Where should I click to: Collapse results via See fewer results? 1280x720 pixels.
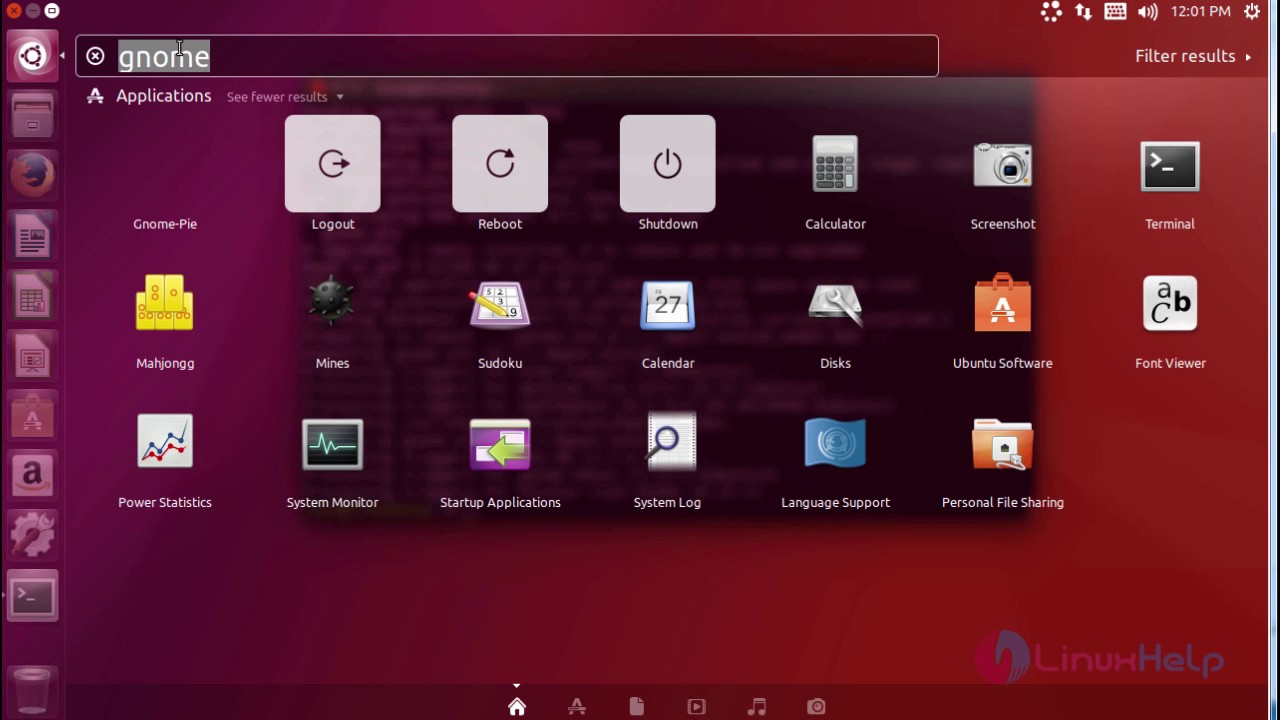click(284, 97)
